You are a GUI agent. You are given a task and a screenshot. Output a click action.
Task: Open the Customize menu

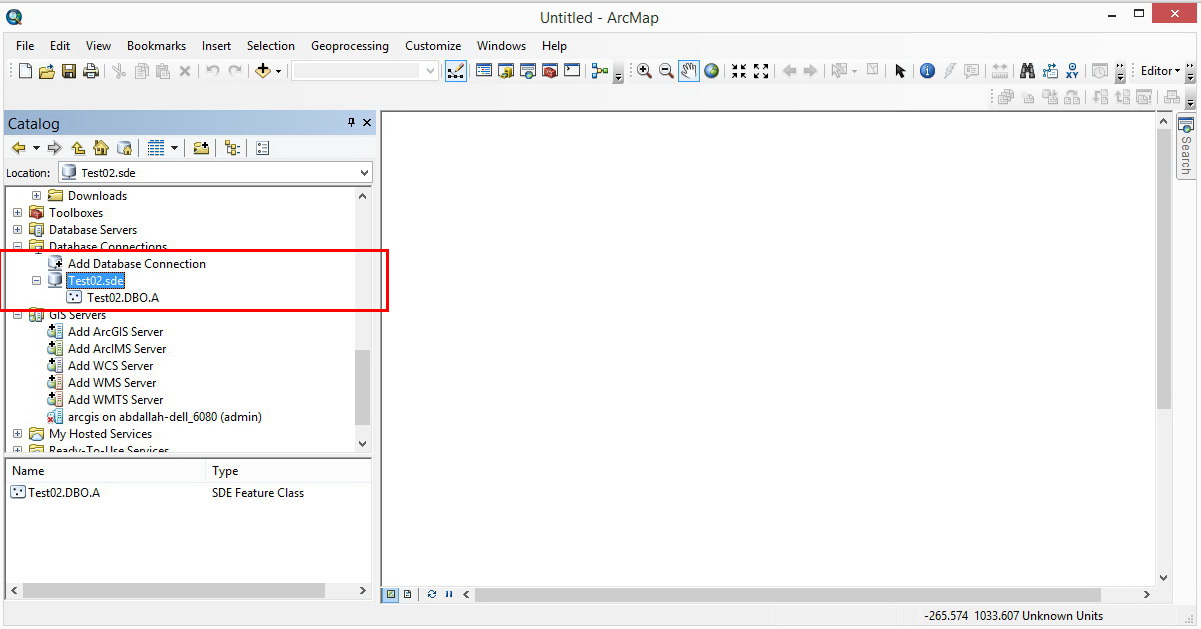(x=433, y=46)
